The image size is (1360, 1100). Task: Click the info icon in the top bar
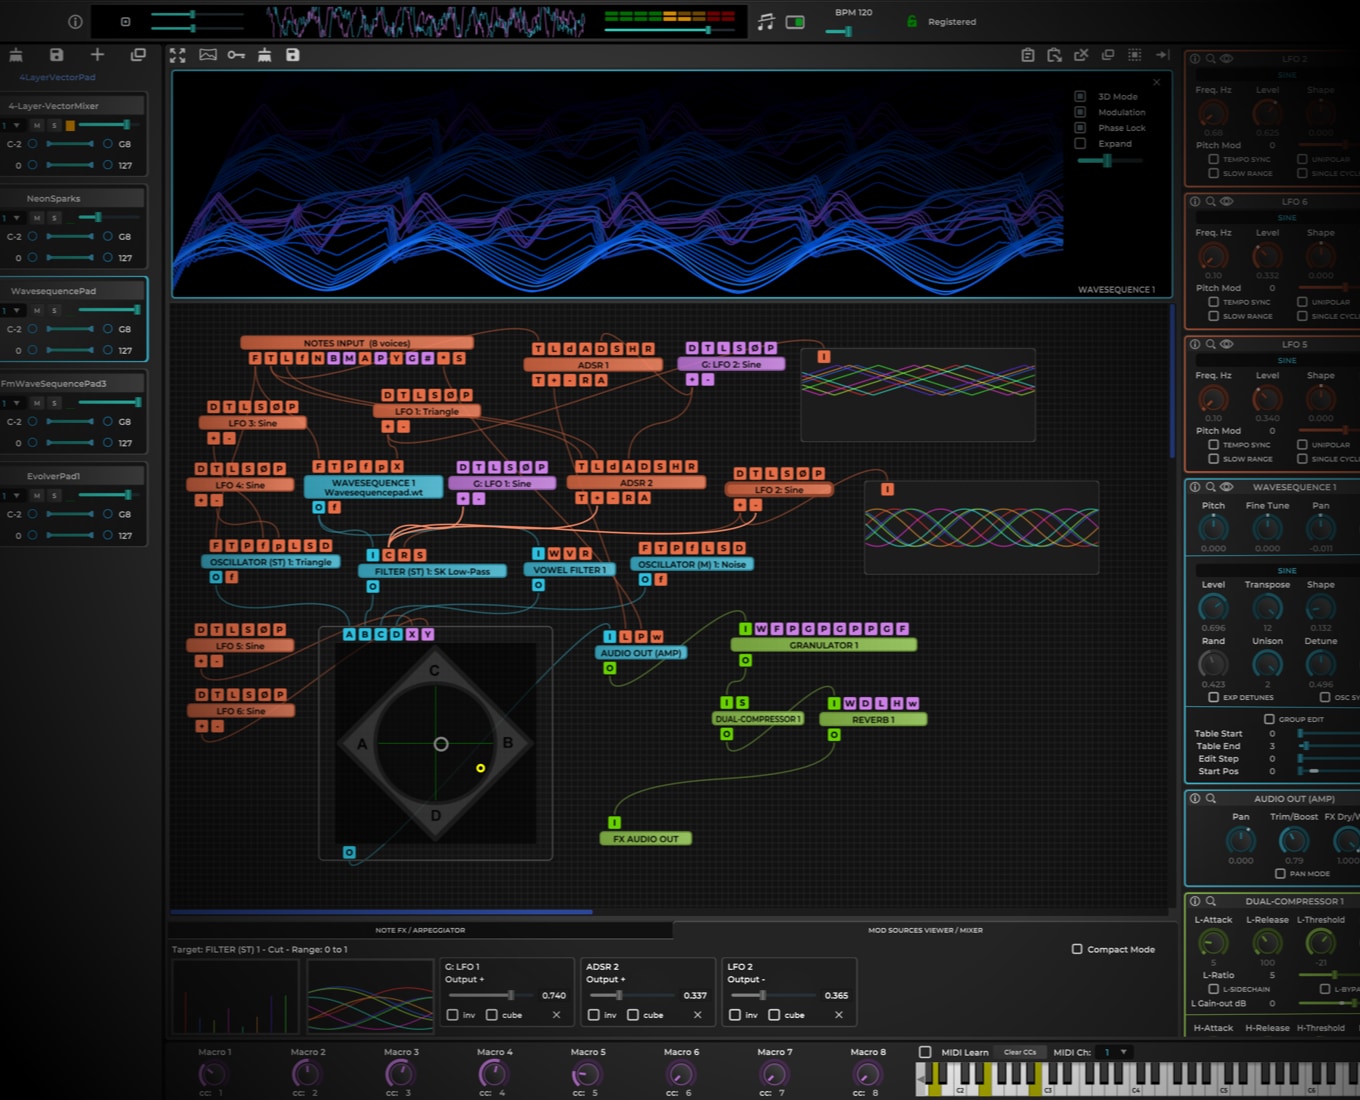(x=75, y=21)
